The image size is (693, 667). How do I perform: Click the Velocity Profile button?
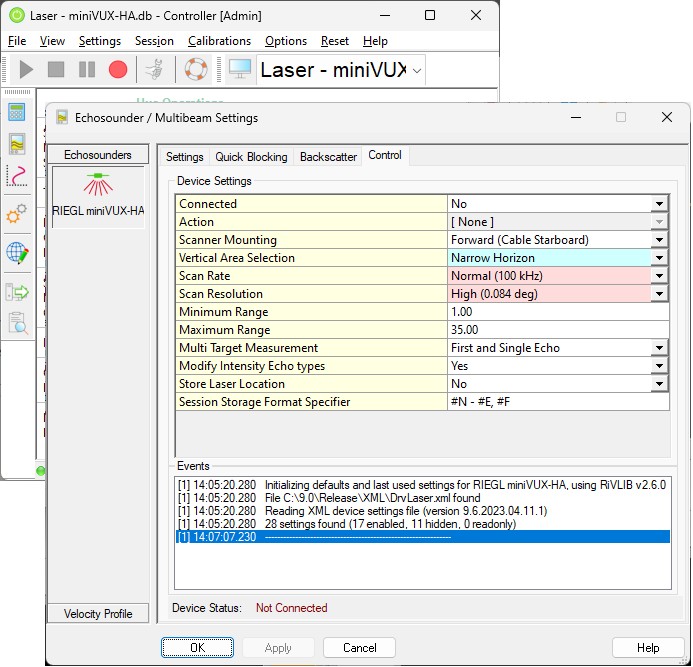coord(98,614)
